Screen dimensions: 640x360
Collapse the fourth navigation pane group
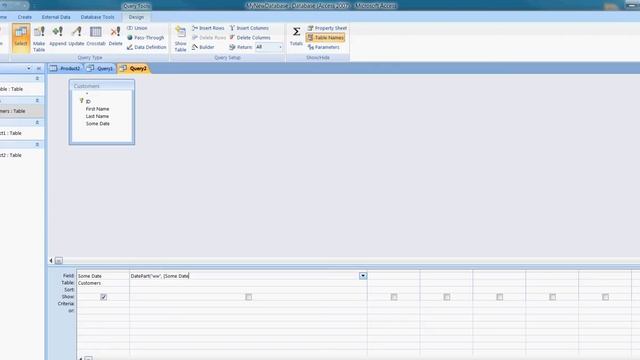[37, 144]
